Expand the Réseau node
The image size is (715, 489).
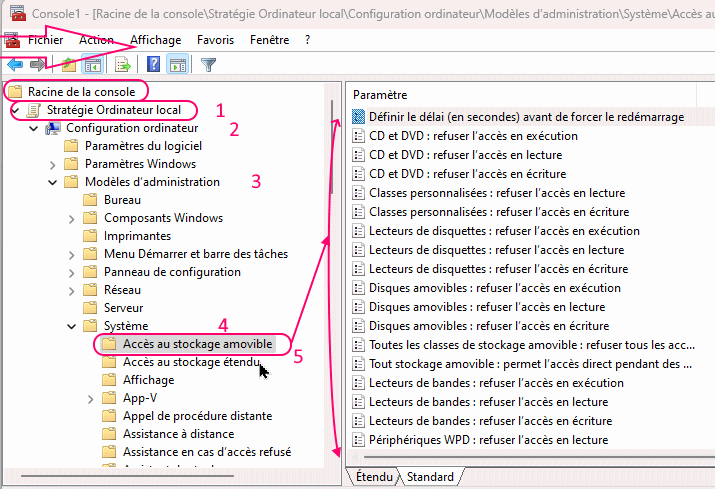72,291
